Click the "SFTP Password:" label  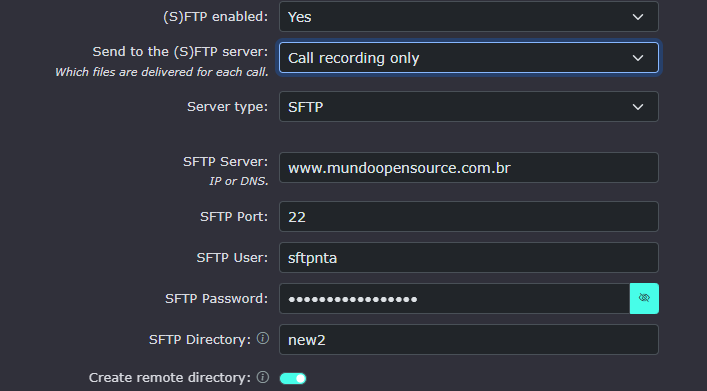pos(216,299)
